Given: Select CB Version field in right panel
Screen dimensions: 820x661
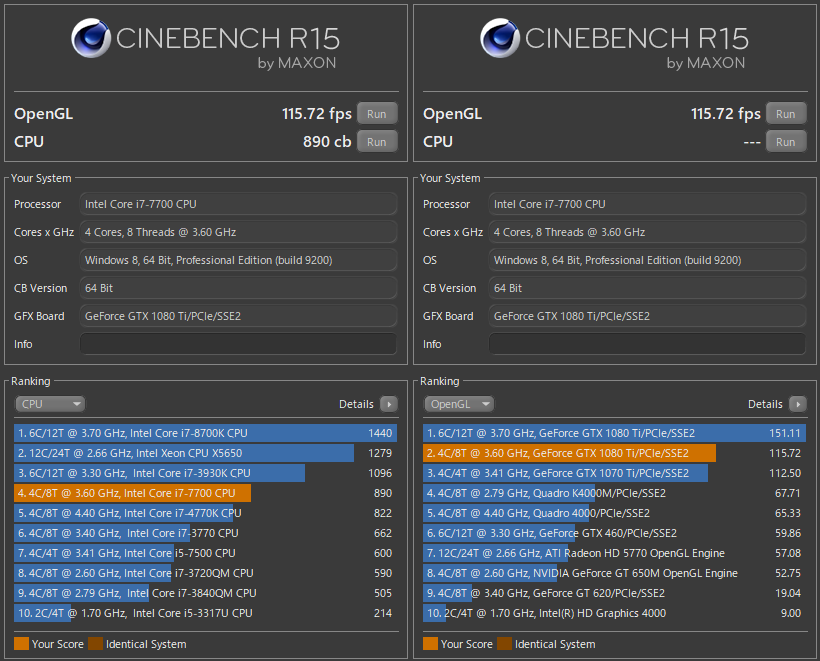Looking at the screenshot, I should tap(647, 288).
